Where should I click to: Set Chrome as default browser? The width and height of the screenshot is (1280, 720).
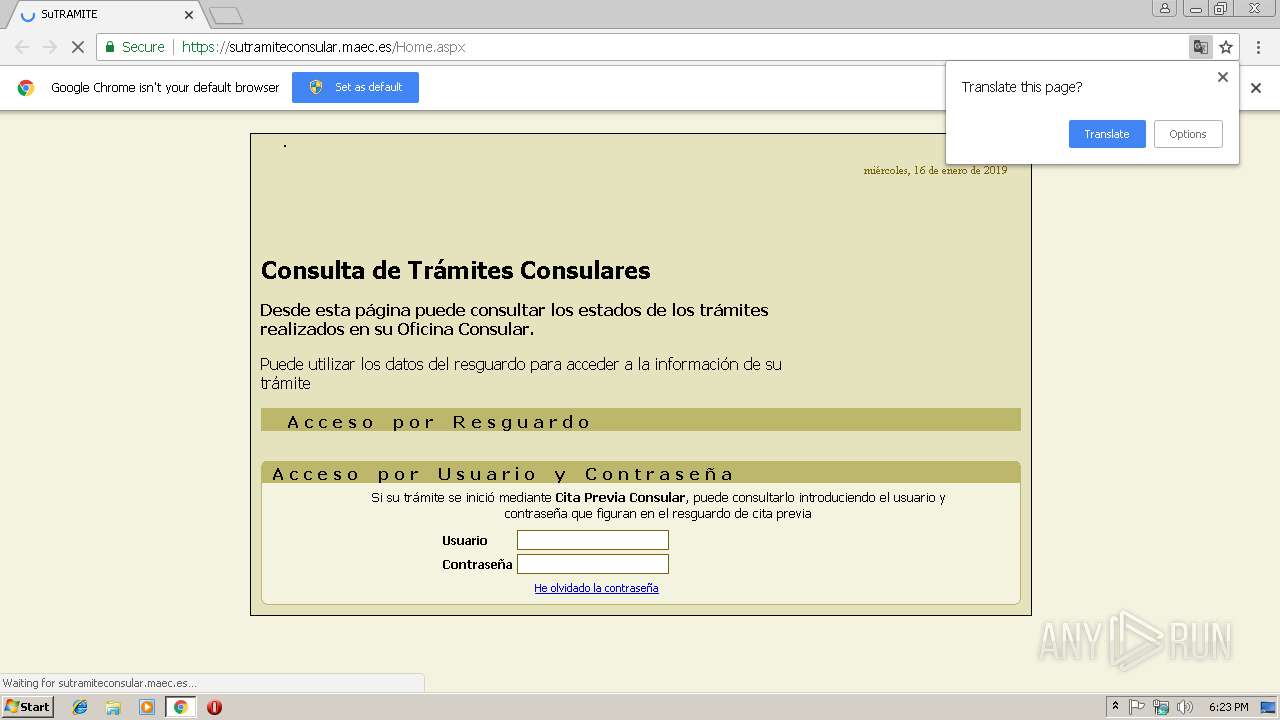click(x=355, y=87)
